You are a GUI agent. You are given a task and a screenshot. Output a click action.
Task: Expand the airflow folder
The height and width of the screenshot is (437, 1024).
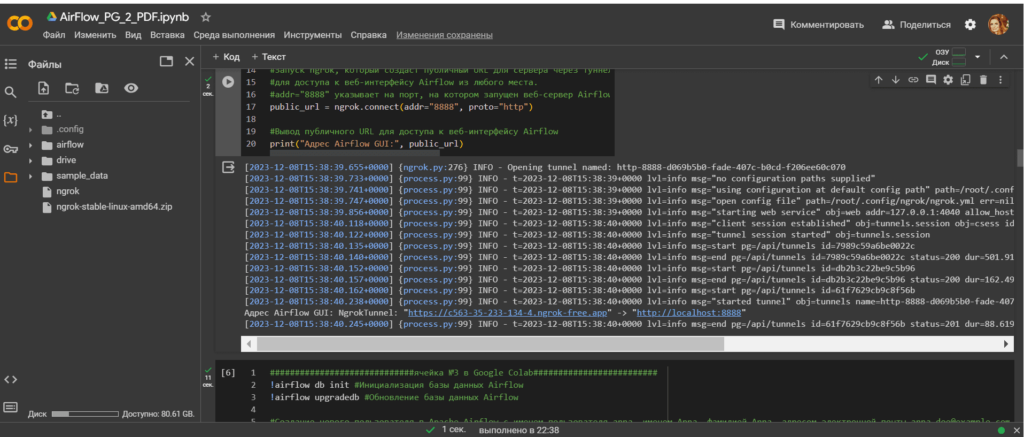[31, 145]
